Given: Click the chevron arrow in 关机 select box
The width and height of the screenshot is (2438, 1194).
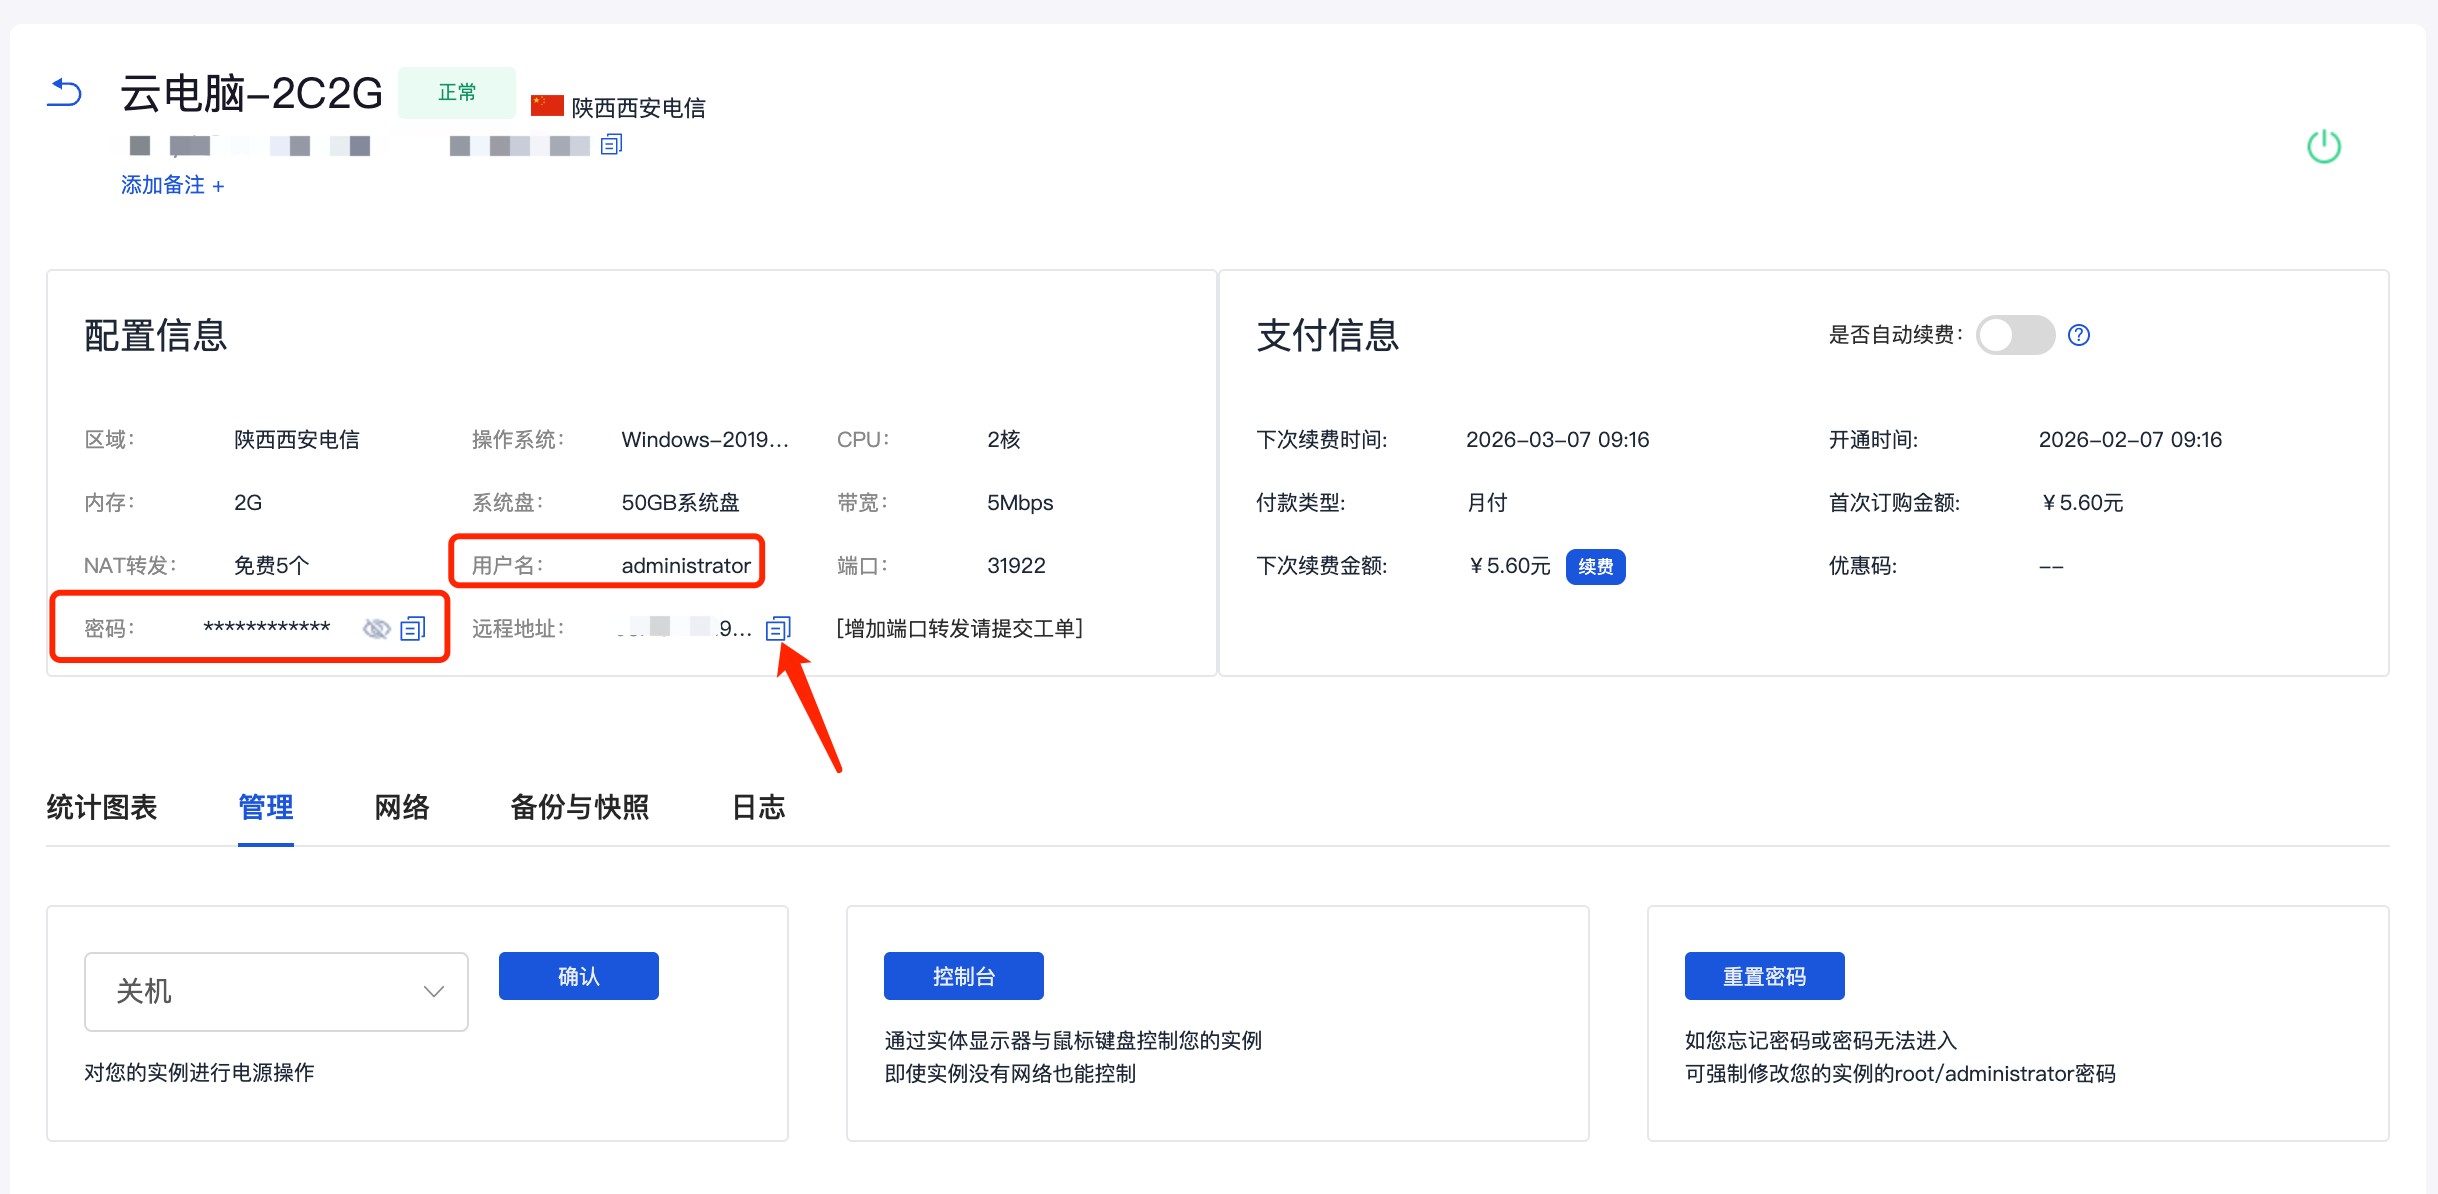Looking at the screenshot, I should pos(433,991).
